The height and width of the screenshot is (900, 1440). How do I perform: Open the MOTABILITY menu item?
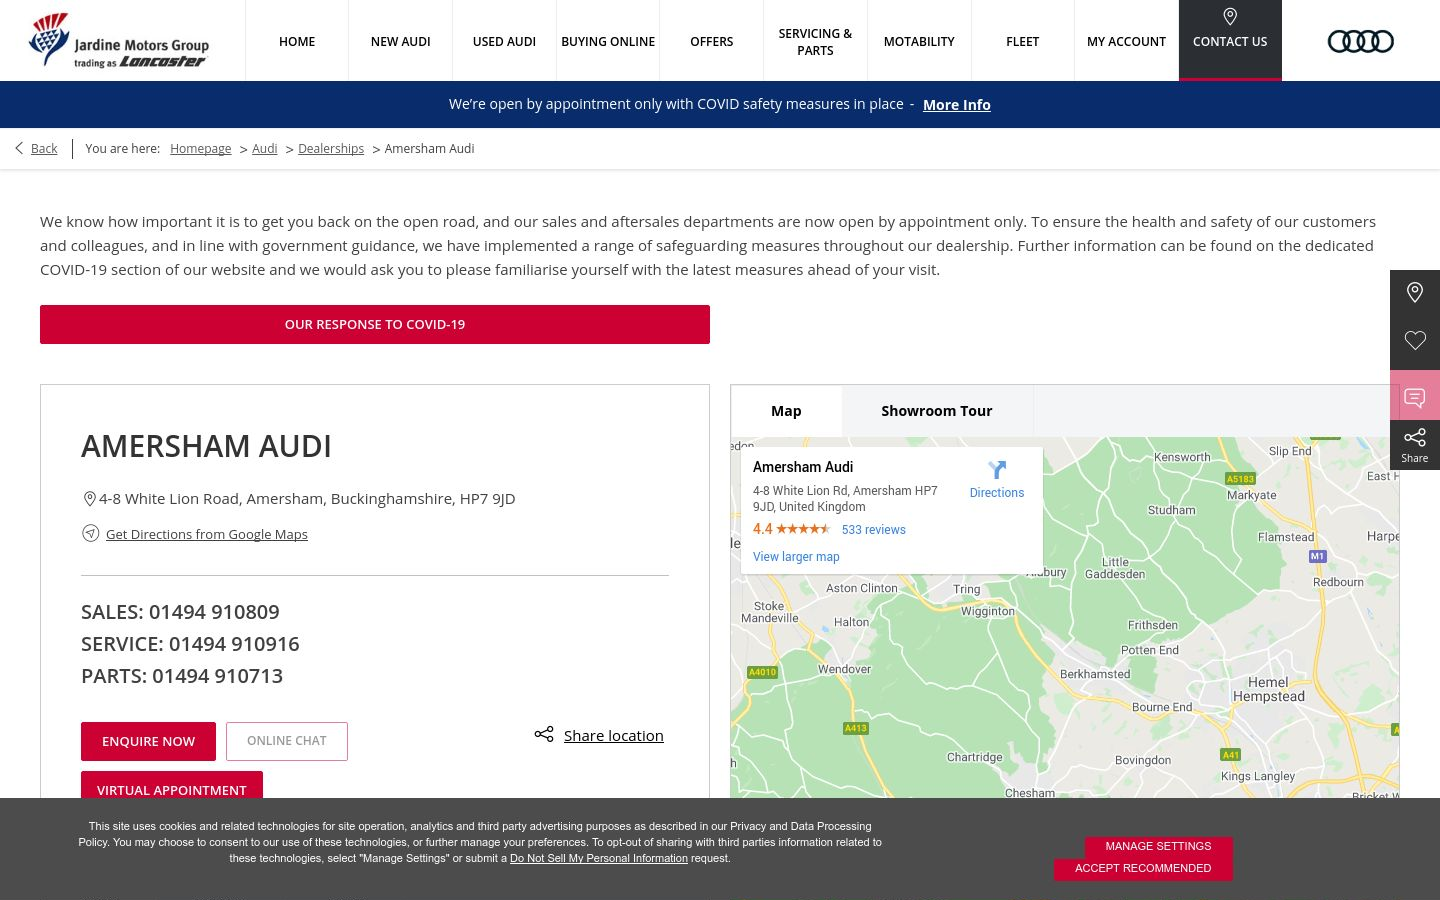[x=919, y=41]
